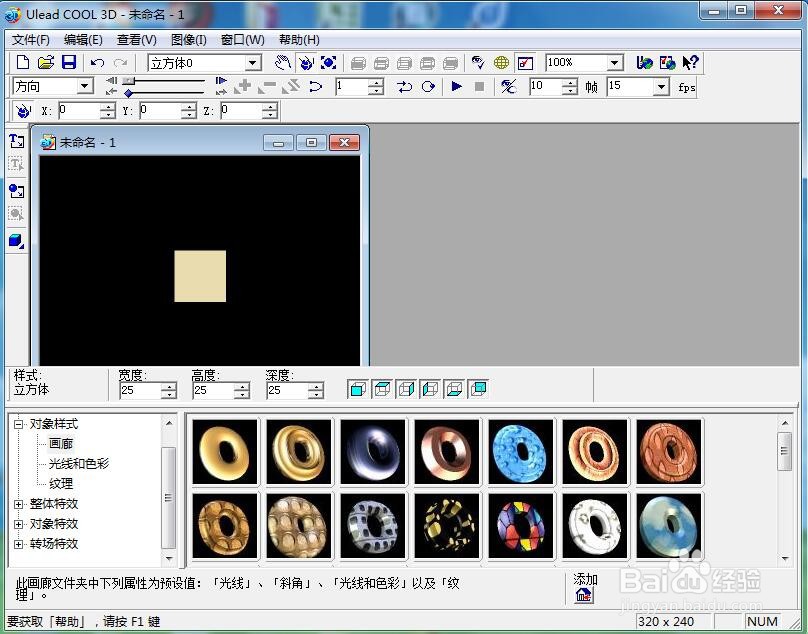Image resolution: width=808 pixels, height=634 pixels.
Task: Collapse the 对象样式 tree node
Action: pyautogui.click(x=19, y=424)
